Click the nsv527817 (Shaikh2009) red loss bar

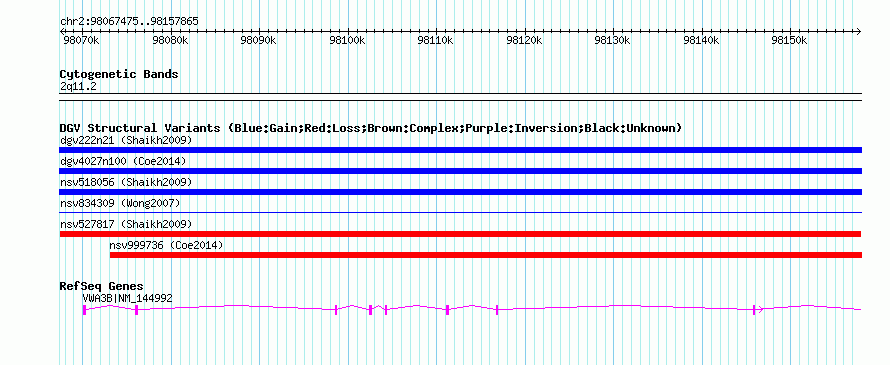pyautogui.click(x=460, y=234)
